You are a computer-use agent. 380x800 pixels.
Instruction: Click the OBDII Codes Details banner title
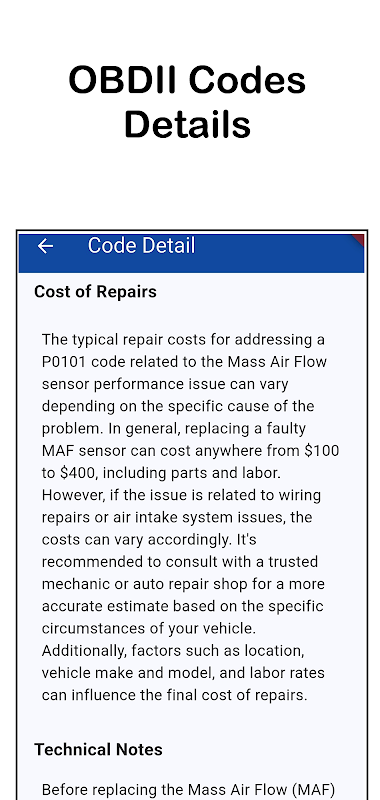pos(187,102)
